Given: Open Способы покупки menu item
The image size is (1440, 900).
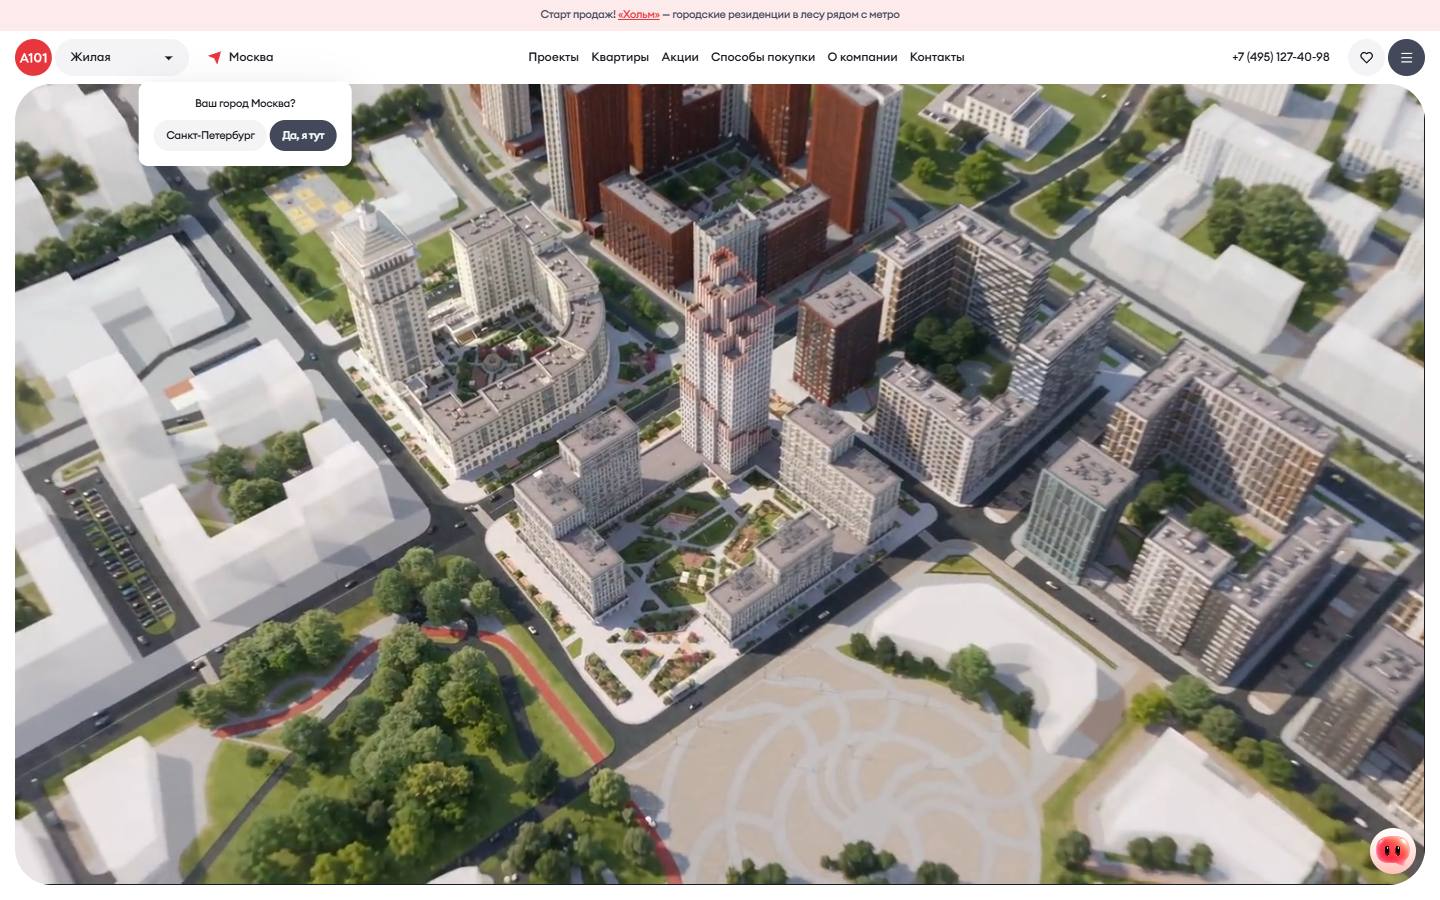Looking at the screenshot, I should pyautogui.click(x=763, y=57).
